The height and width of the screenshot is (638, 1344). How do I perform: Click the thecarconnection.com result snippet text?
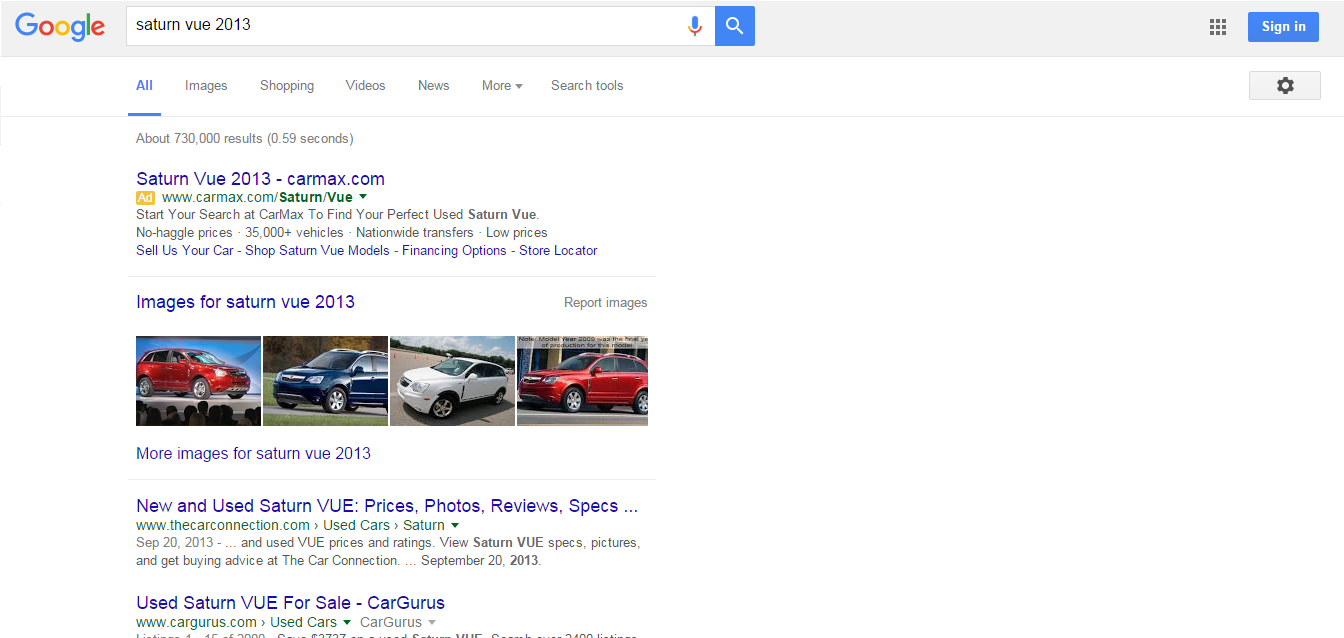point(388,552)
